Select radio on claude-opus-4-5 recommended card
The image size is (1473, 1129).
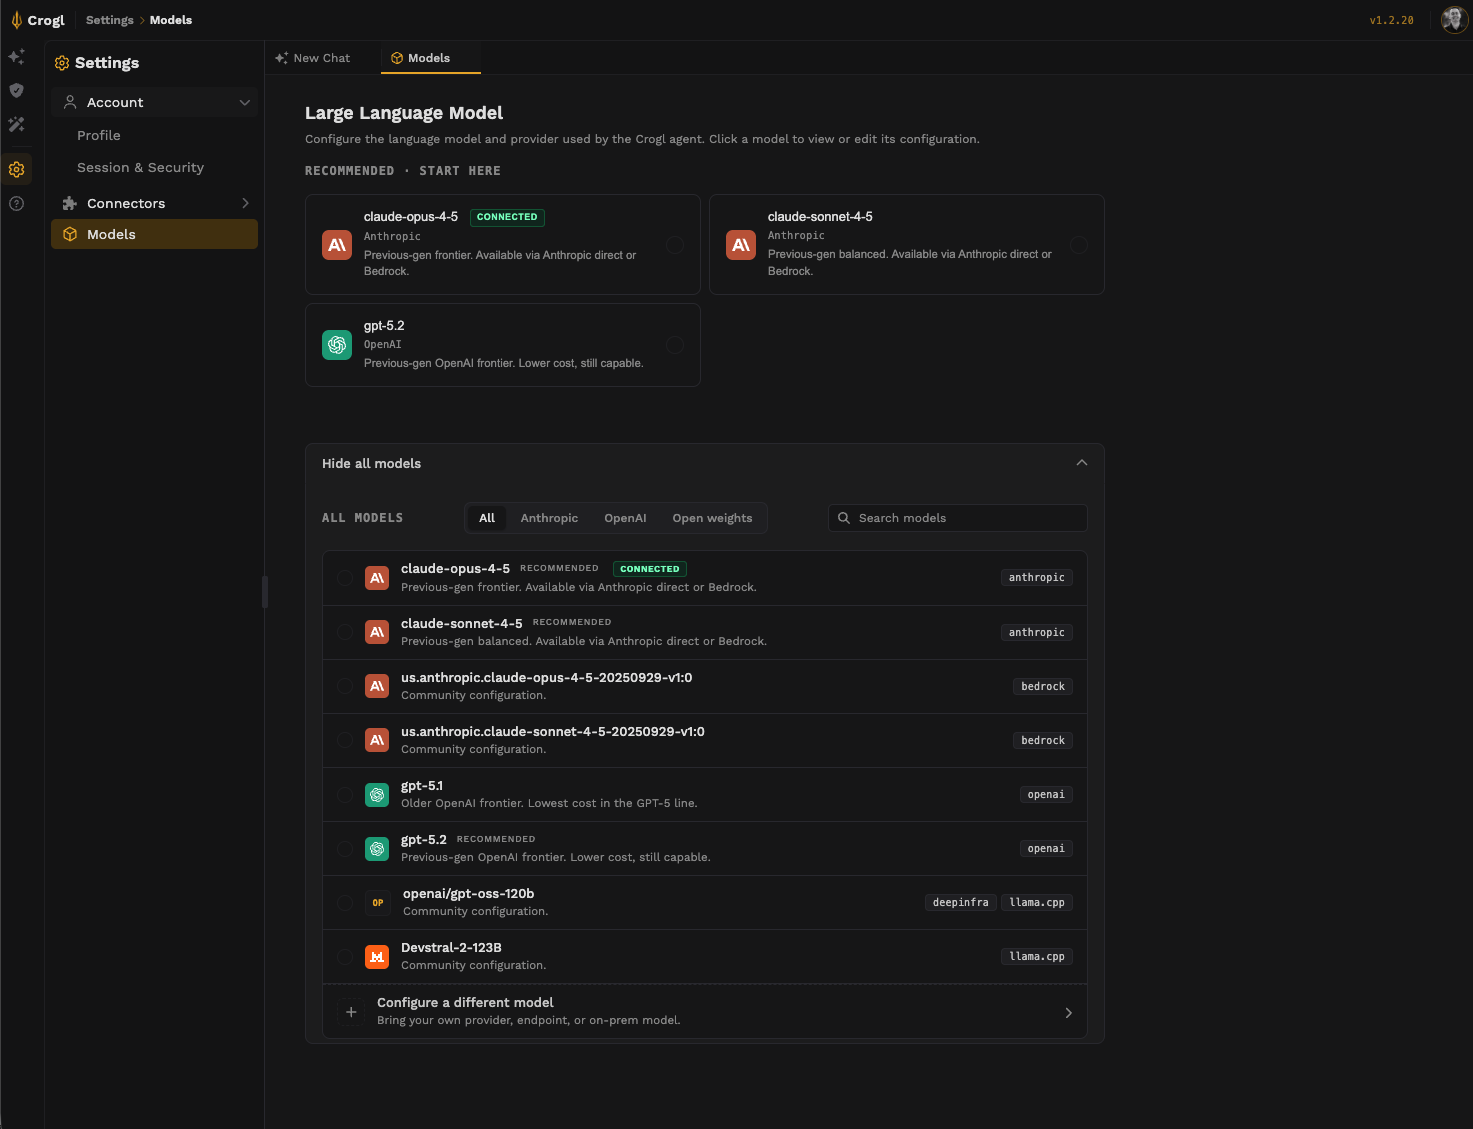(675, 245)
